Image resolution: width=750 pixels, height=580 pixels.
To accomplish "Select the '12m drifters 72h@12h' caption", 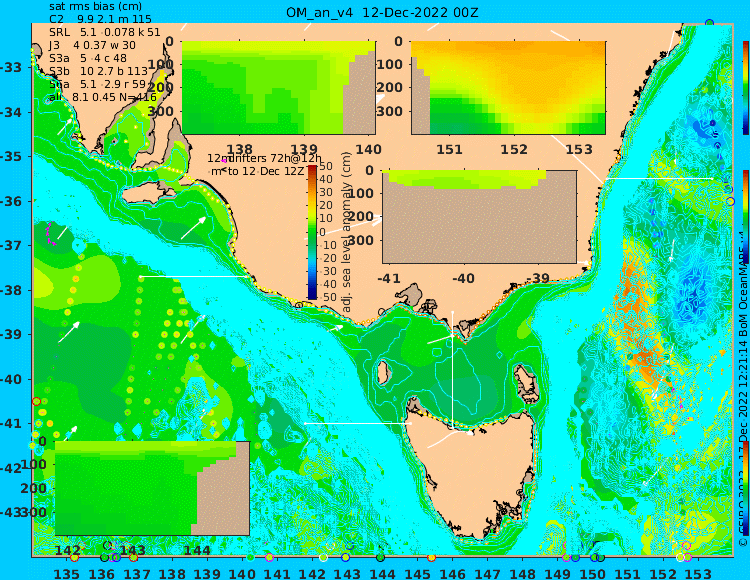I will tap(265, 158).
